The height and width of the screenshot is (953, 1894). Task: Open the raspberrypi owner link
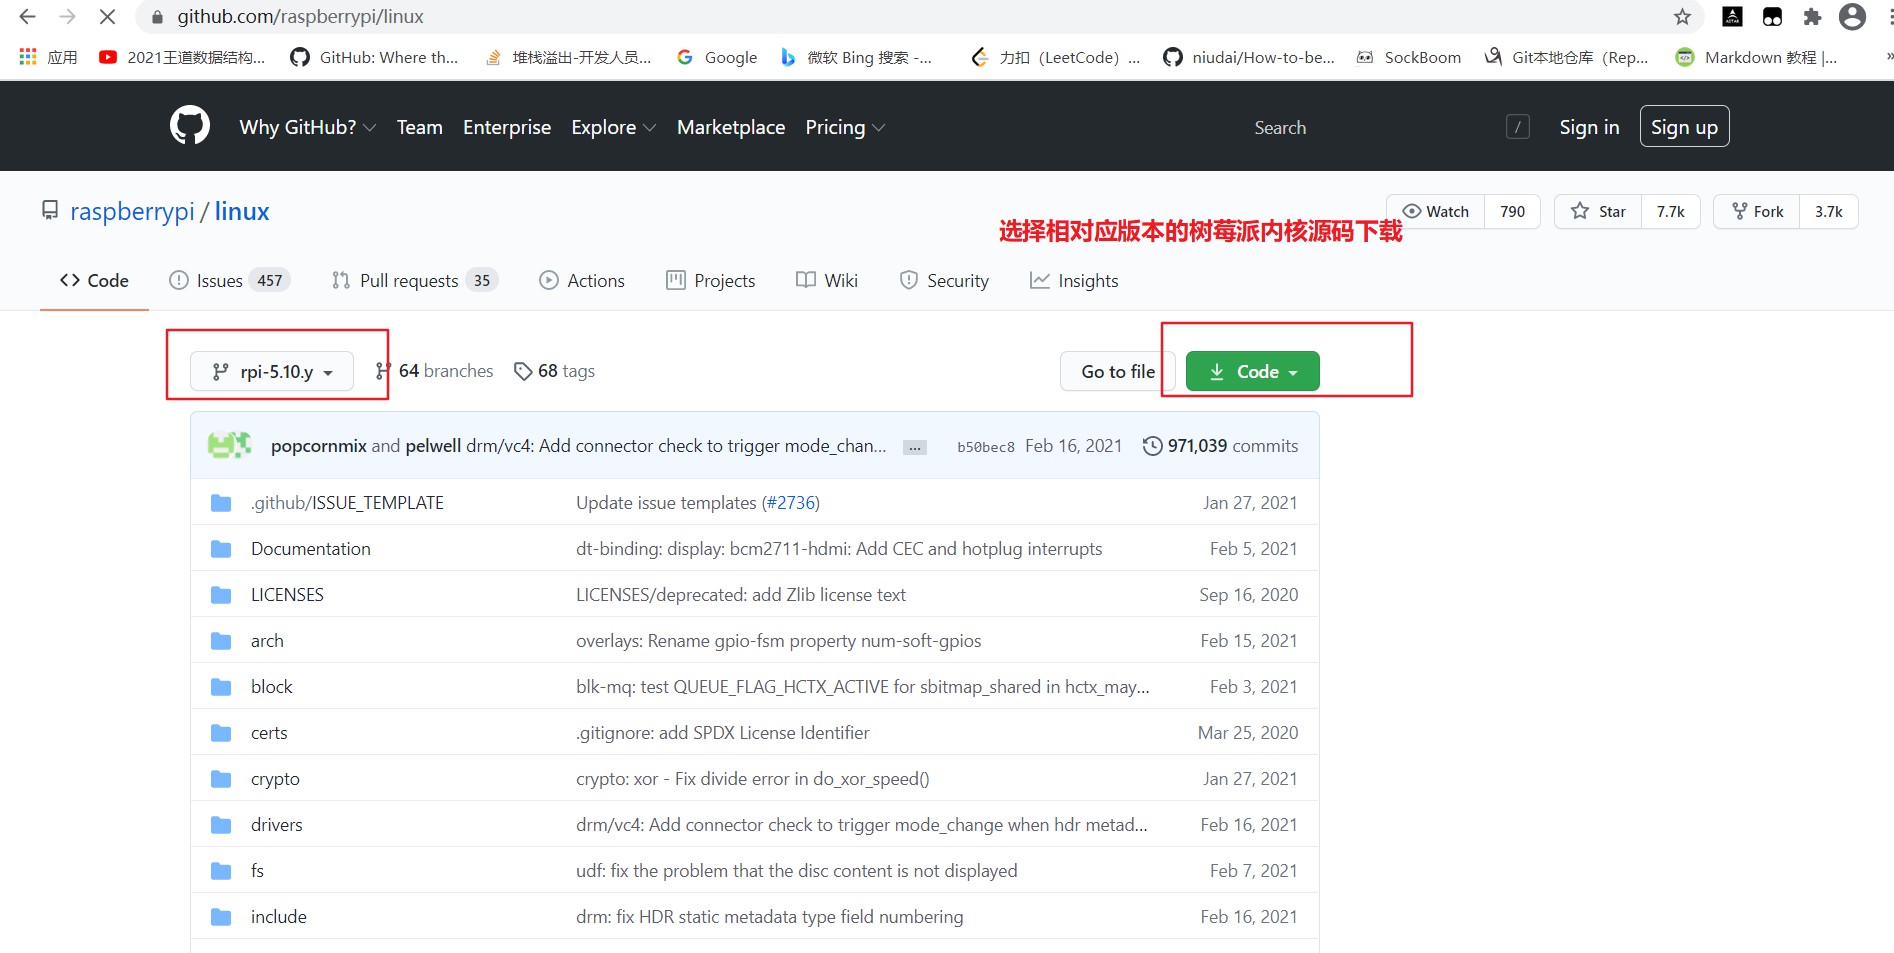(x=132, y=211)
